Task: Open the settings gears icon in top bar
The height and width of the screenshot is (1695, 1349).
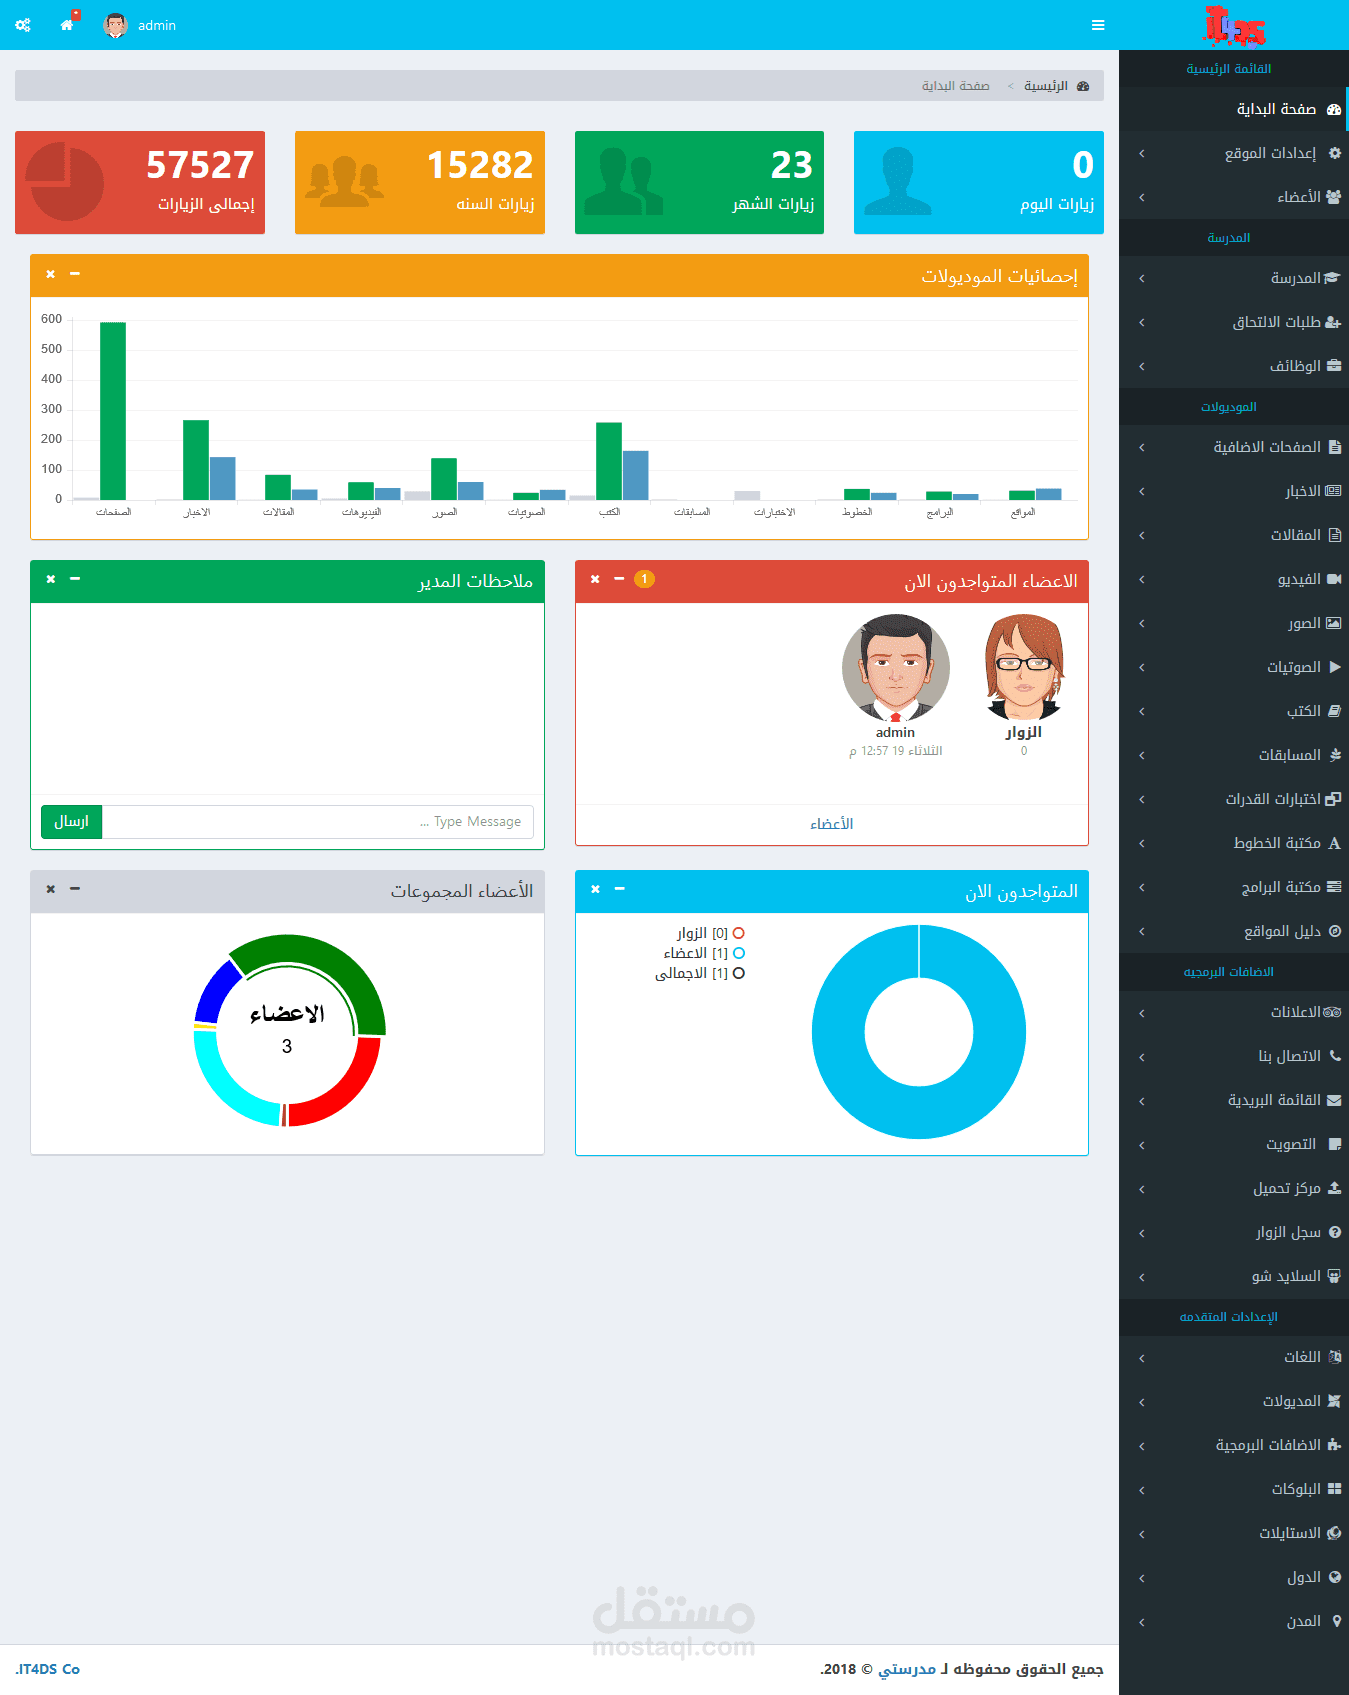Action: [23, 25]
